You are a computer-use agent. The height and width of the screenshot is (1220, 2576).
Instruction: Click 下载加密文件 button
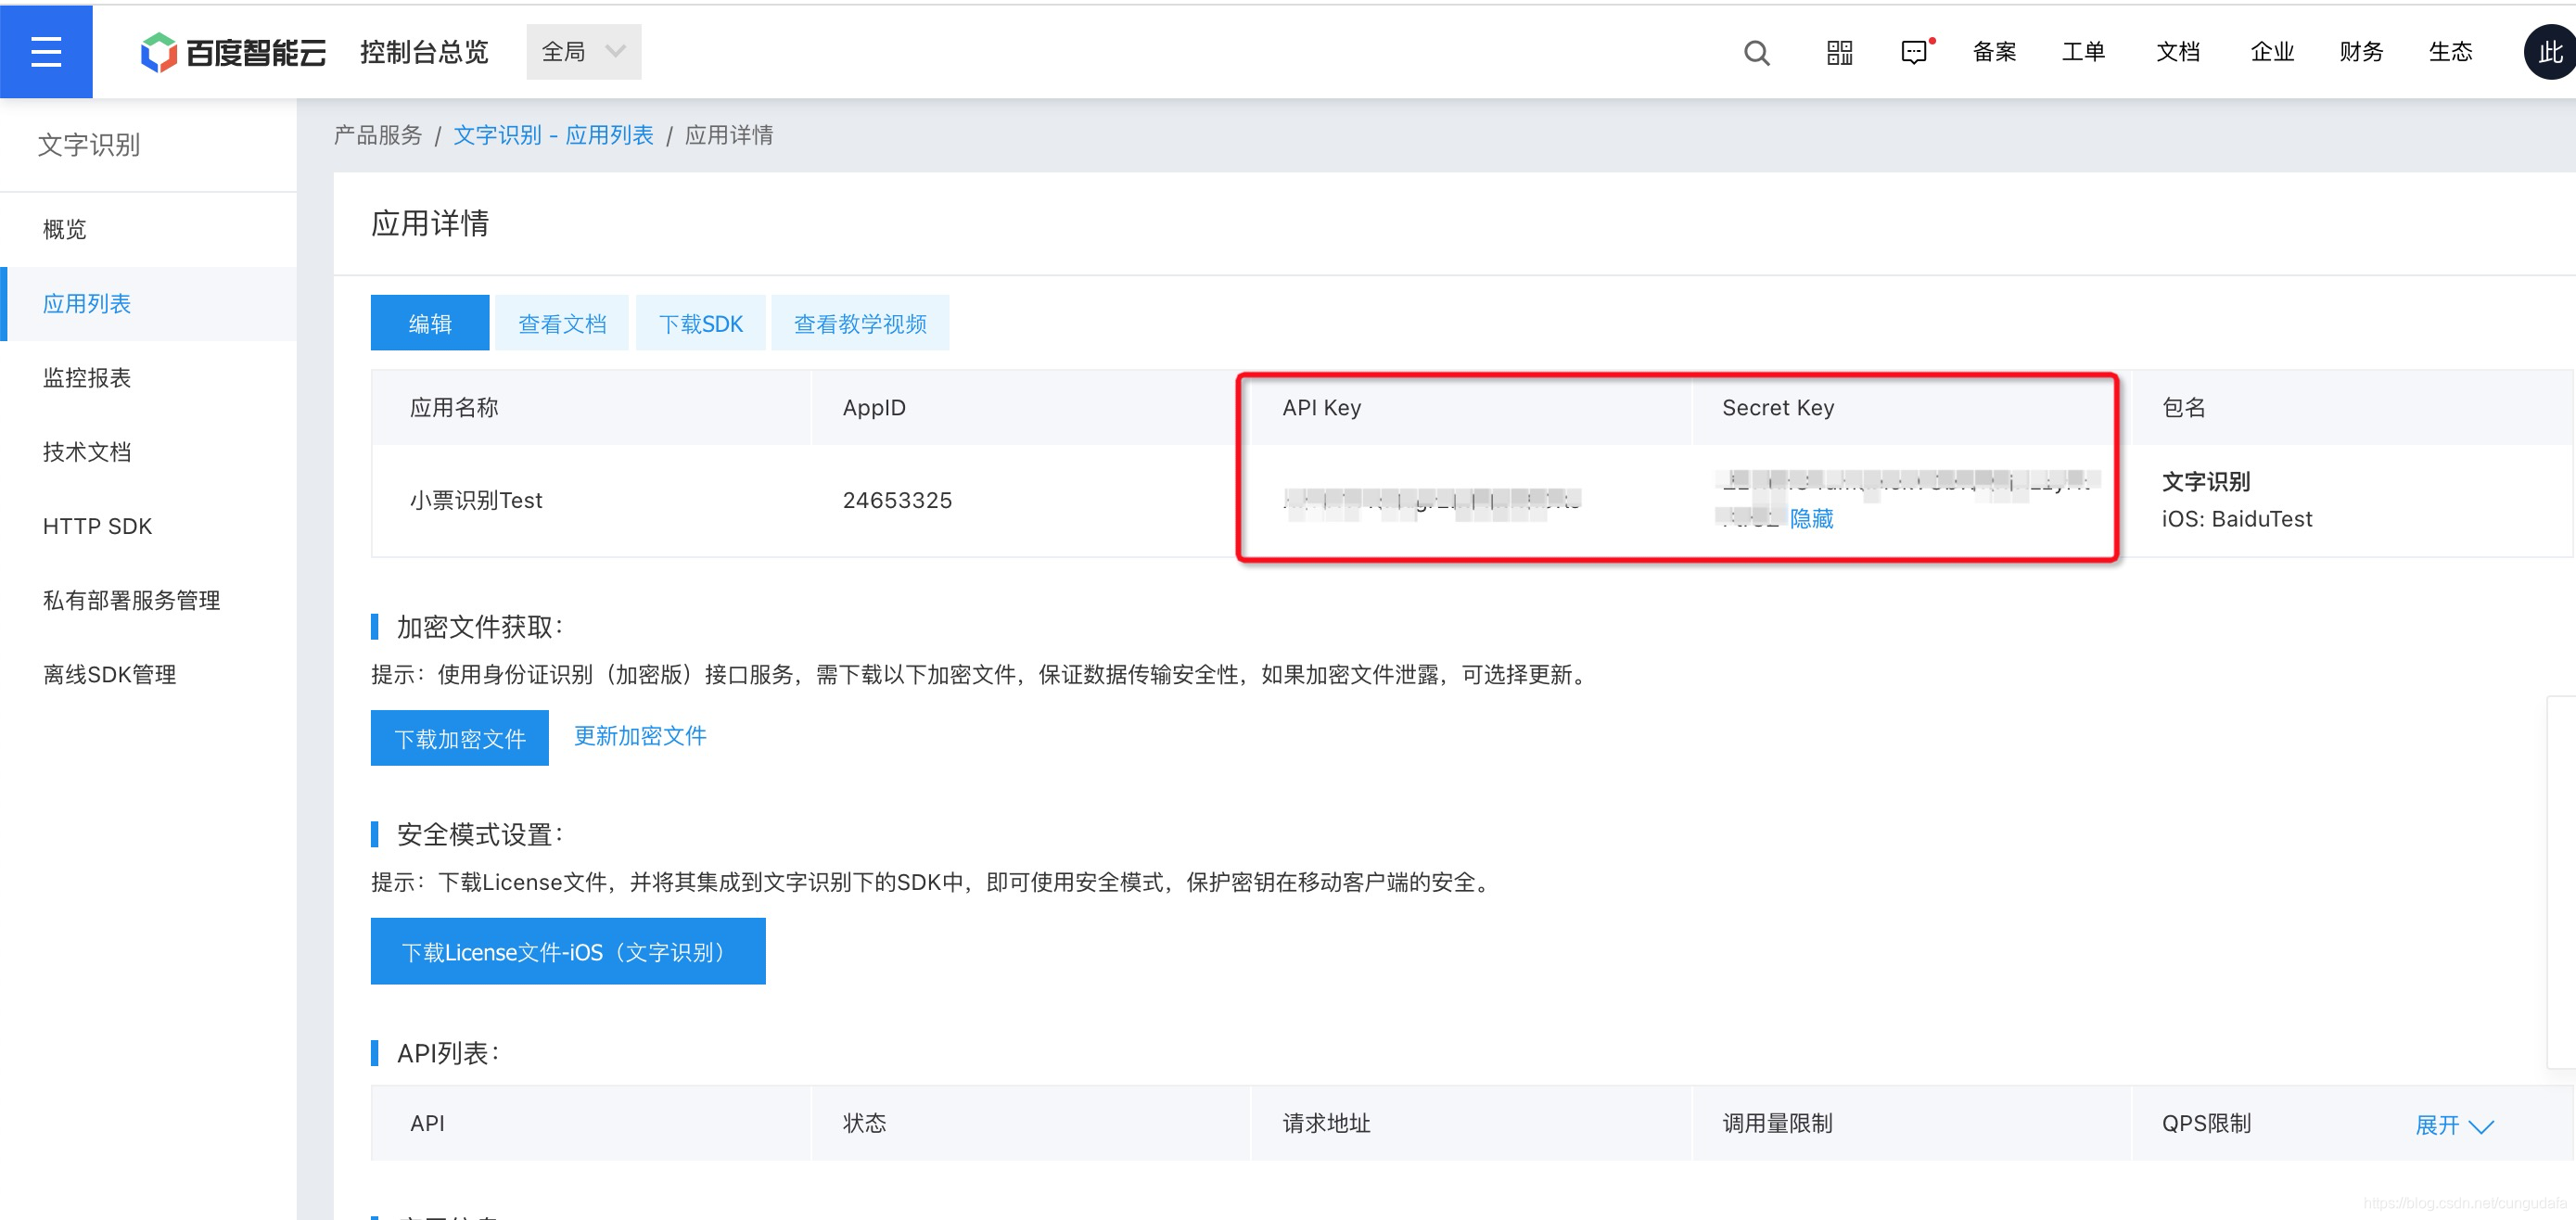pyautogui.click(x=459, y=738)
